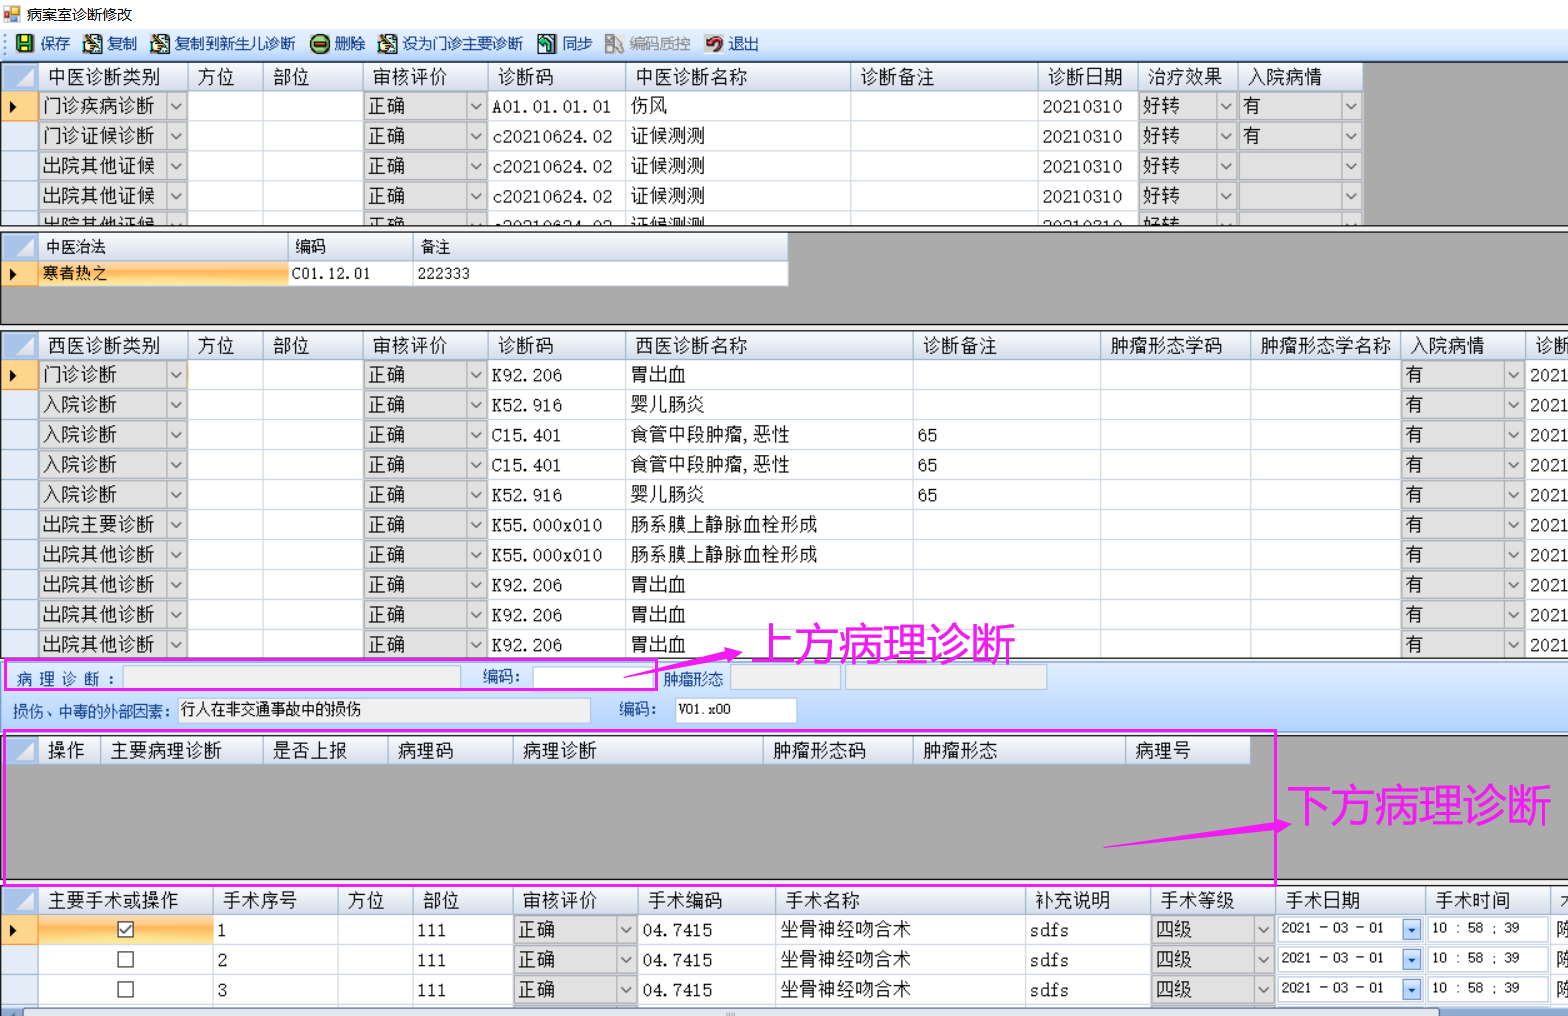Open 入院病情 dropdown in 出院主要诊断 row

[x=1513, y=525]
